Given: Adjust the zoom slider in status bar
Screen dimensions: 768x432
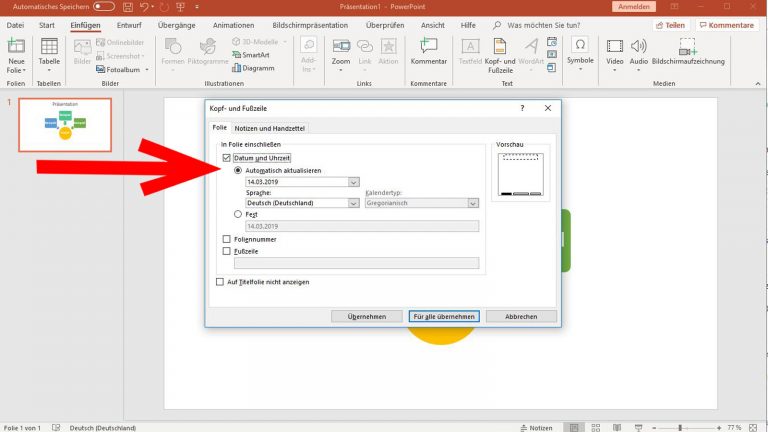Looking at the screenshot, I should (680, 427).
